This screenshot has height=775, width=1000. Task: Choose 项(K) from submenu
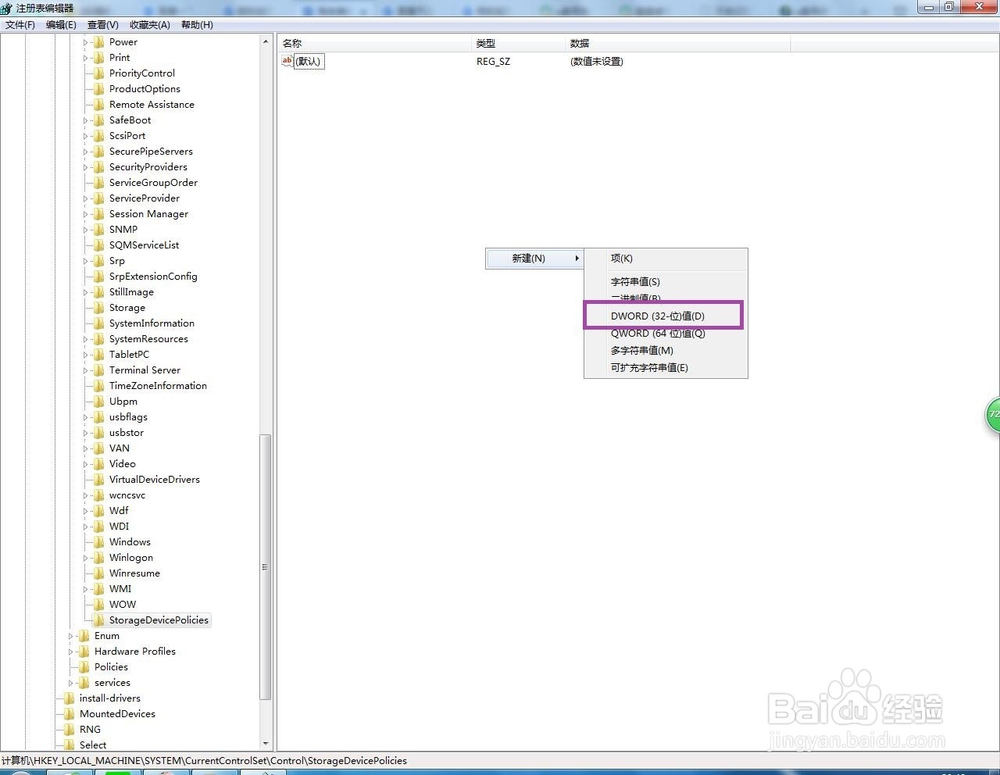click(x=622, y=258)
